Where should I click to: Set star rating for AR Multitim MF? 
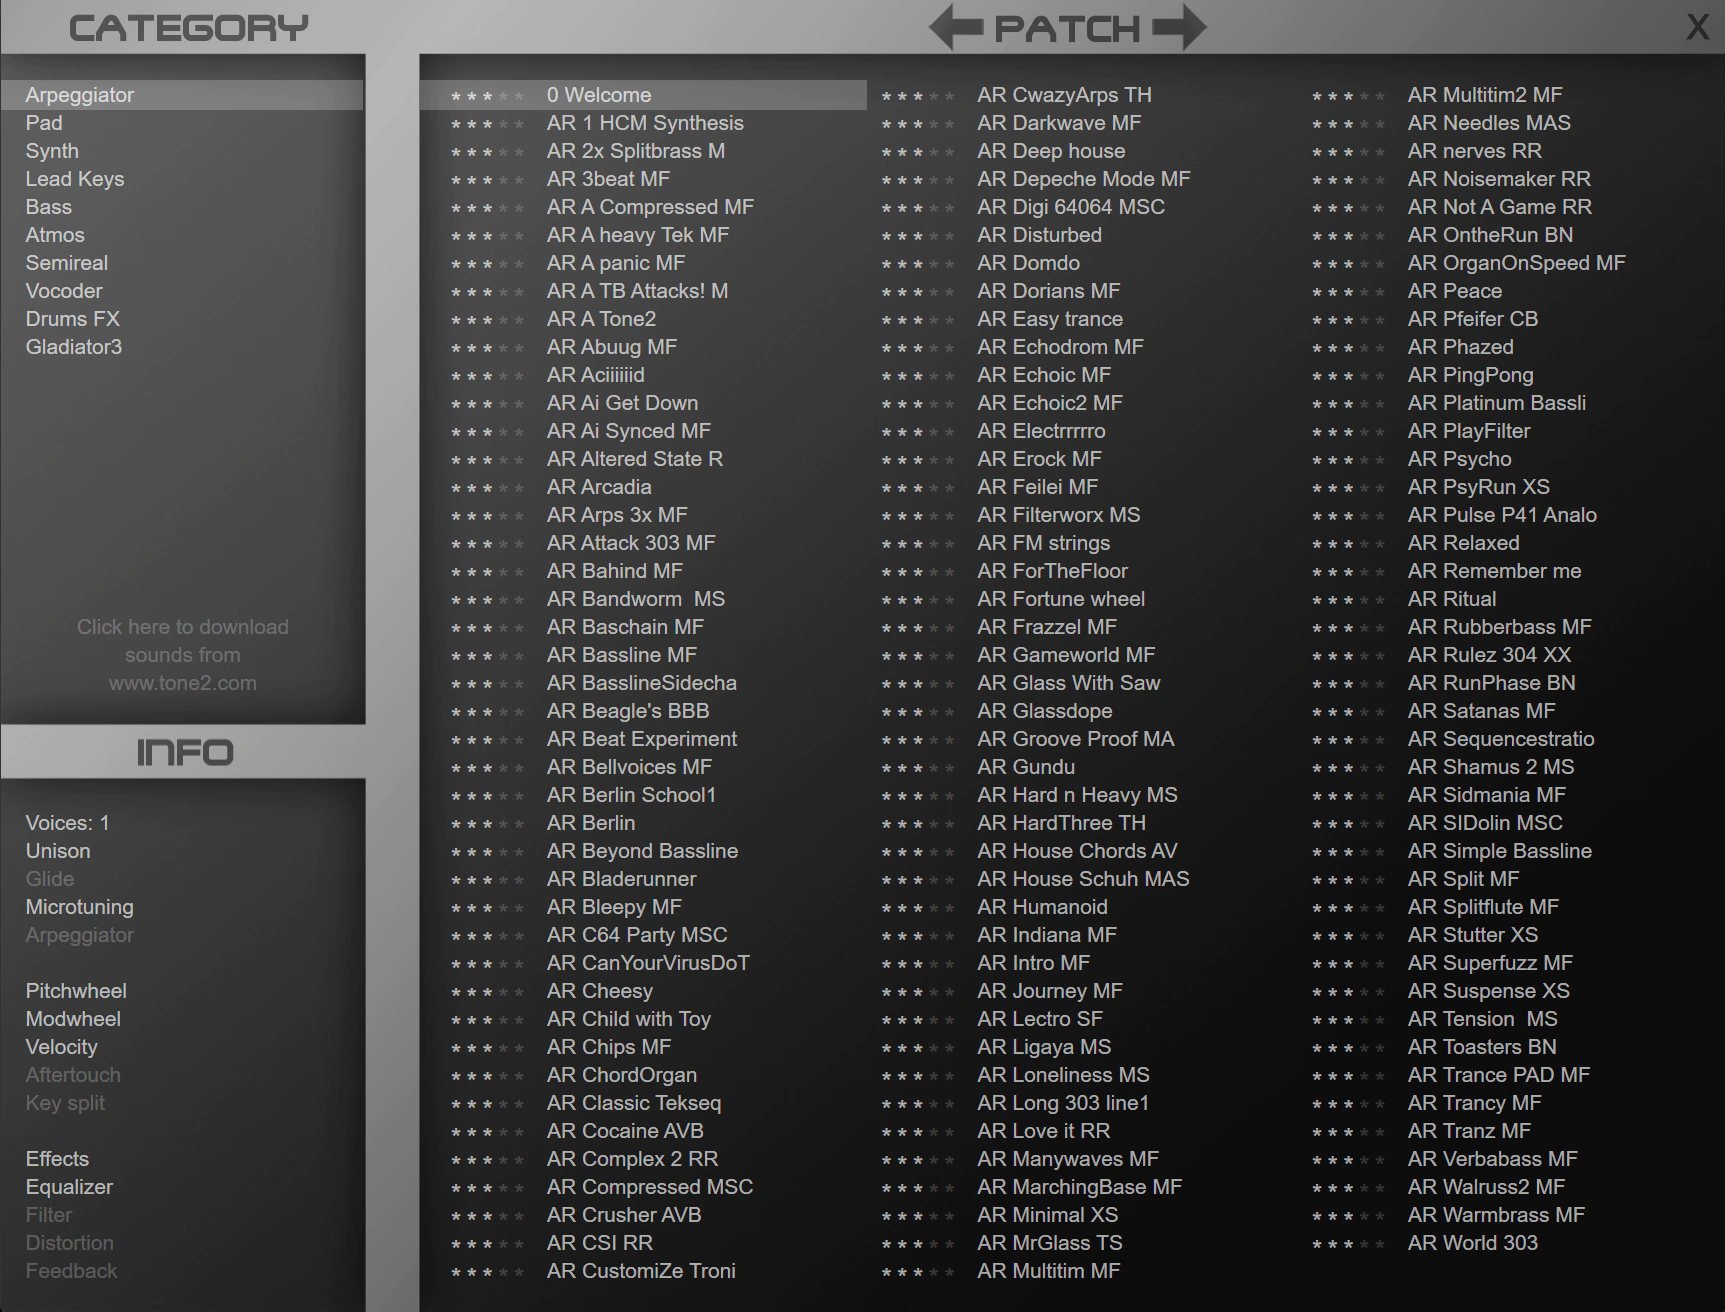tap(918, 1272)
